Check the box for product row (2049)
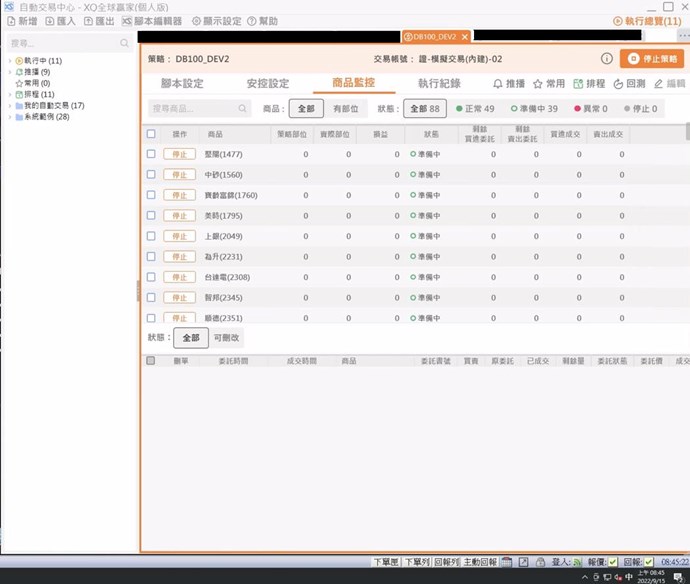The image size is (690, 584). [x=151, y=236]
